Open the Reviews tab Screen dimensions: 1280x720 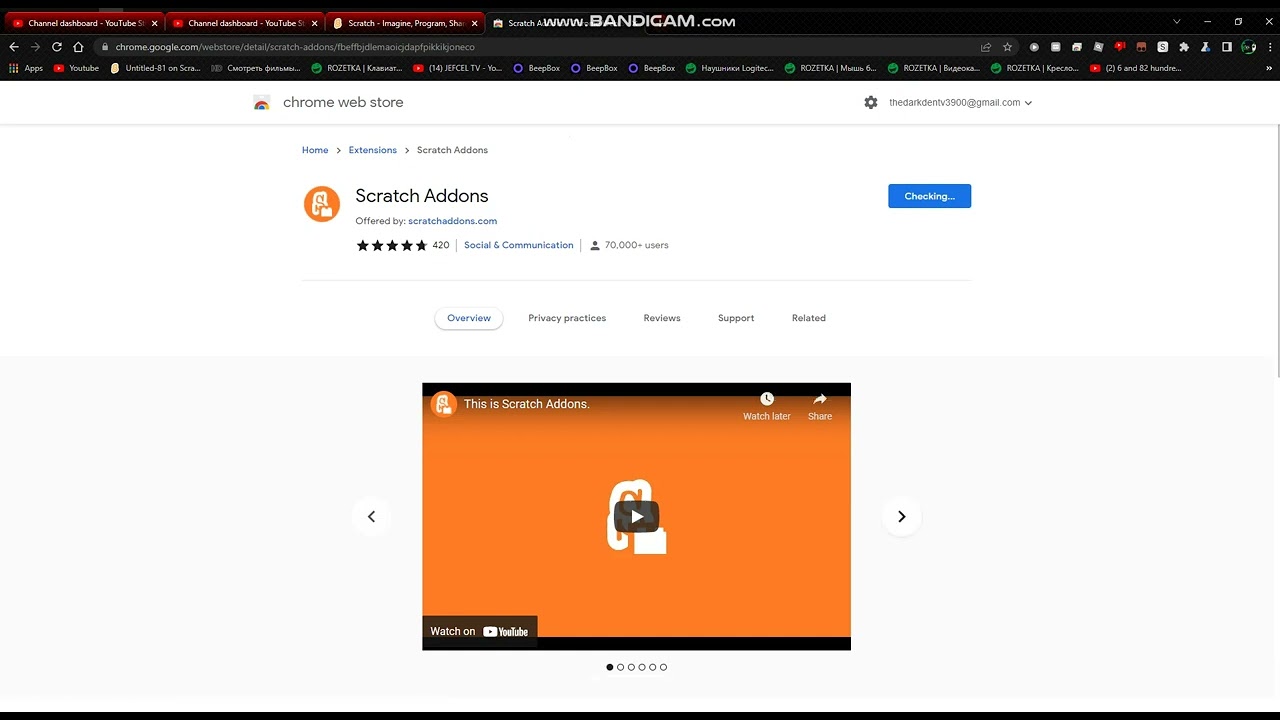pos(662,318)
